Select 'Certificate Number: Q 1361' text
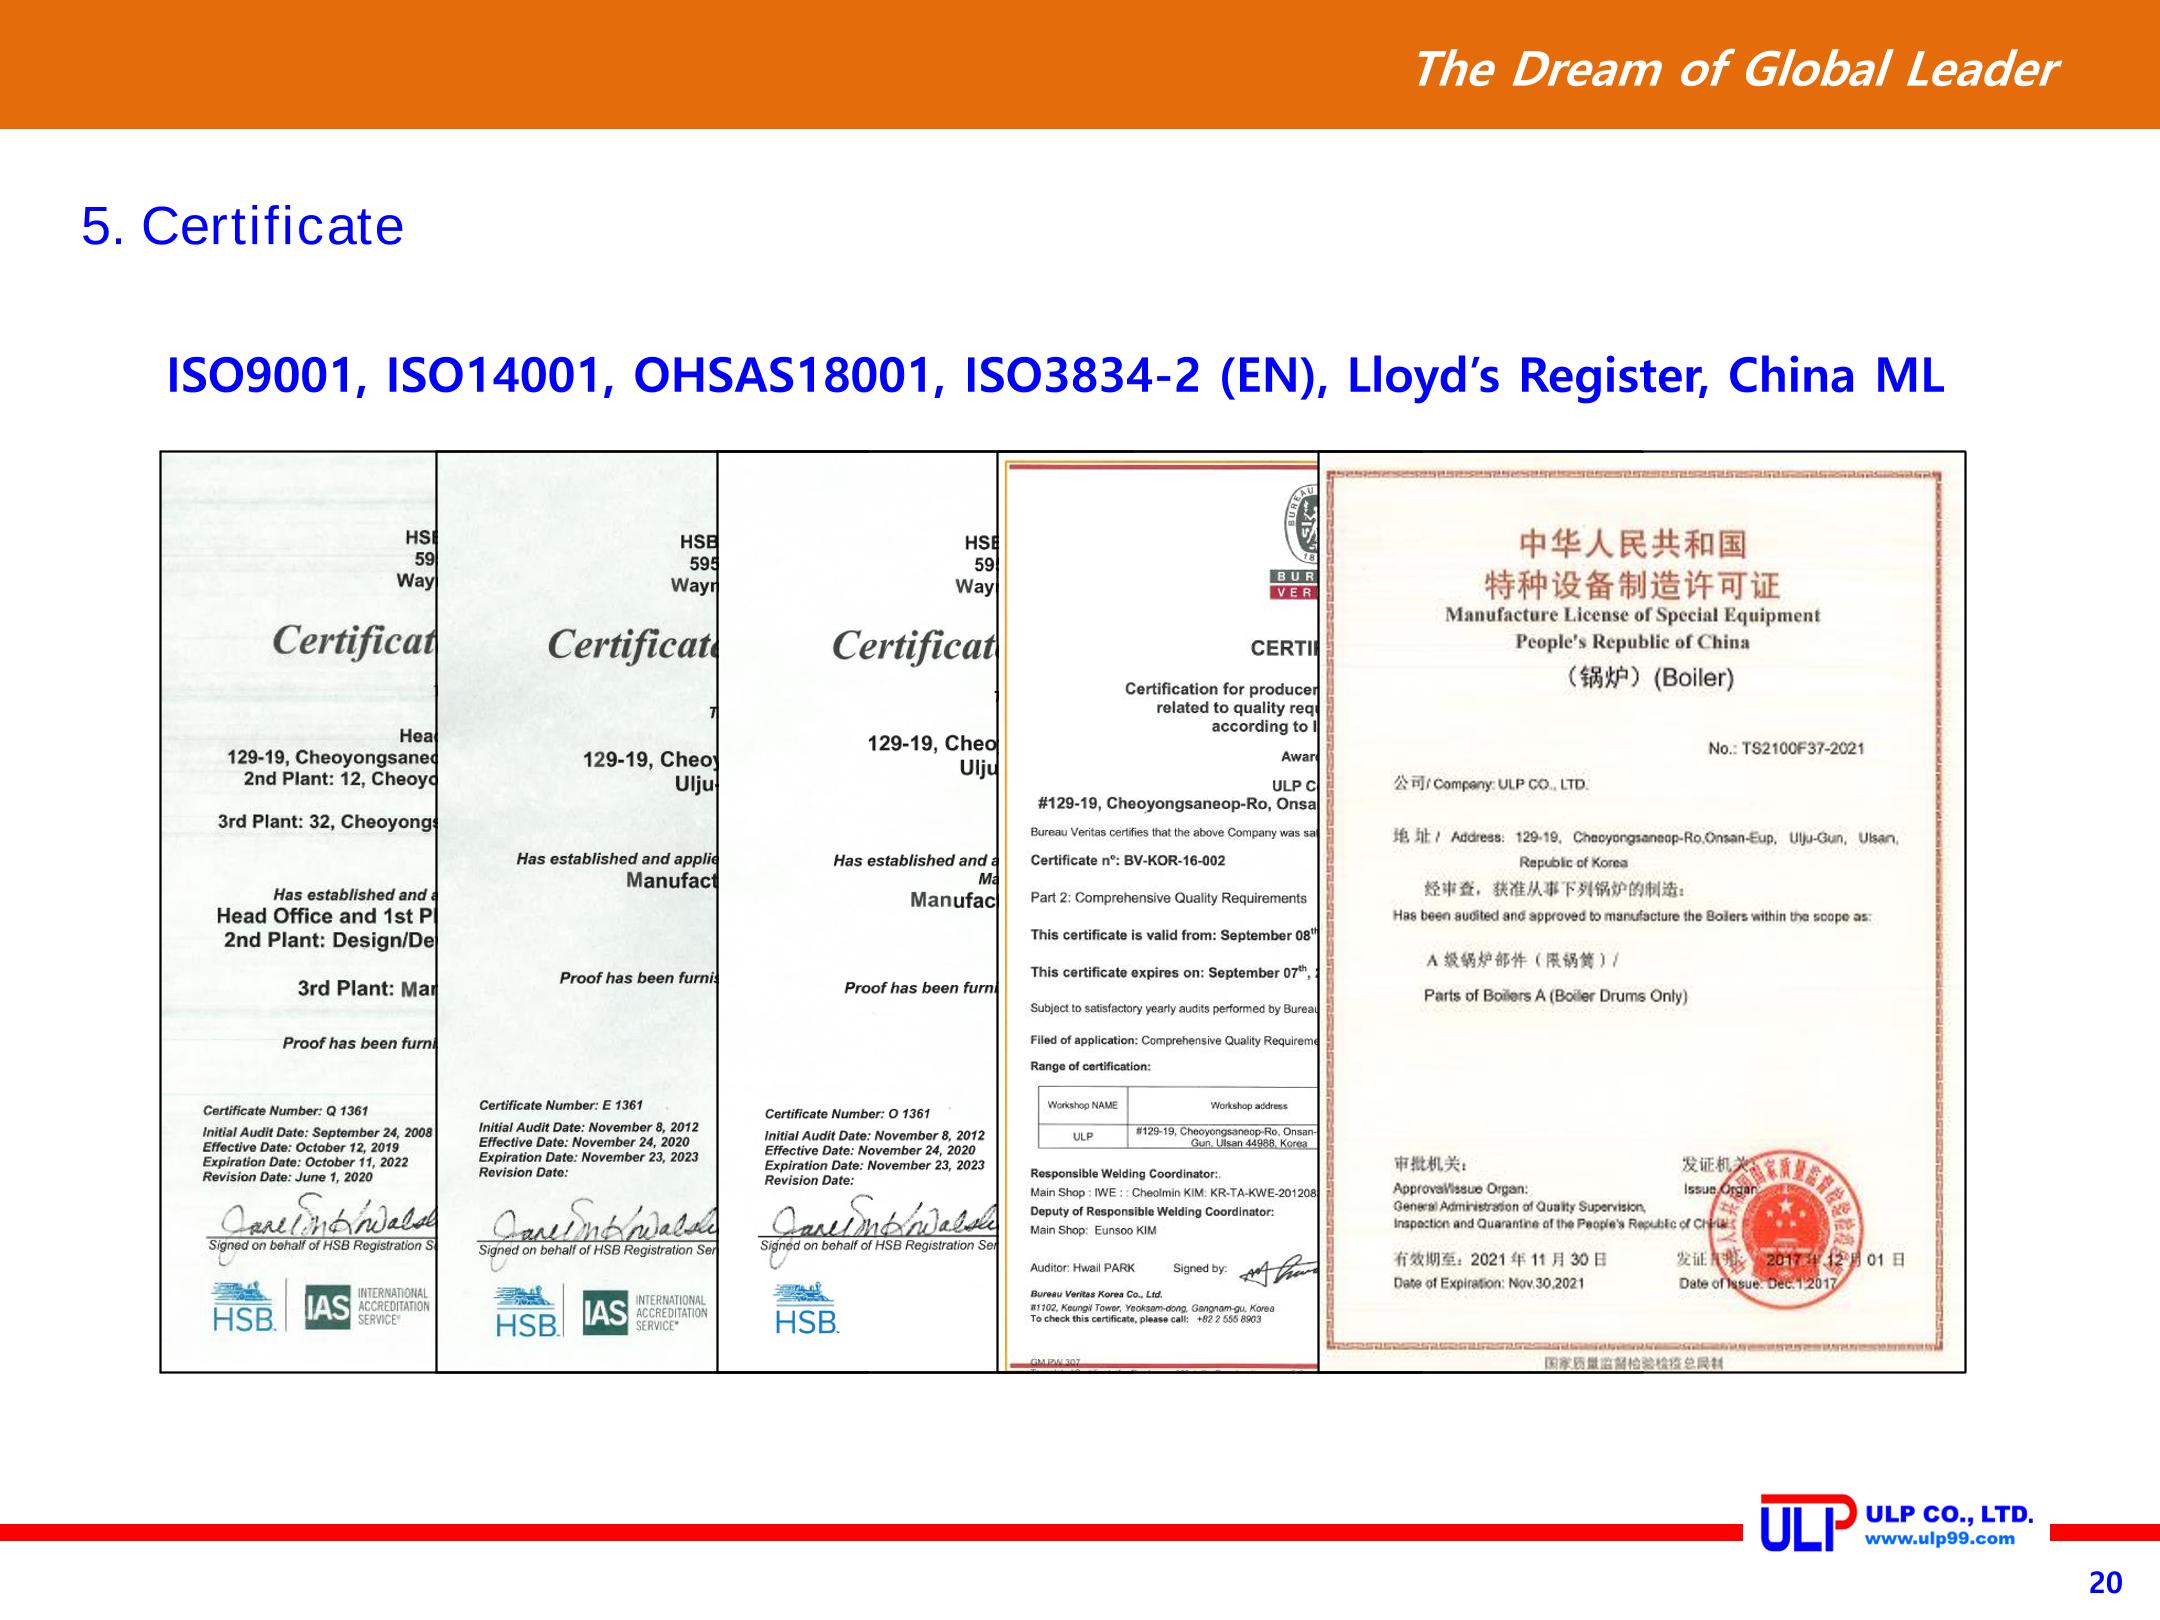 286,1111
